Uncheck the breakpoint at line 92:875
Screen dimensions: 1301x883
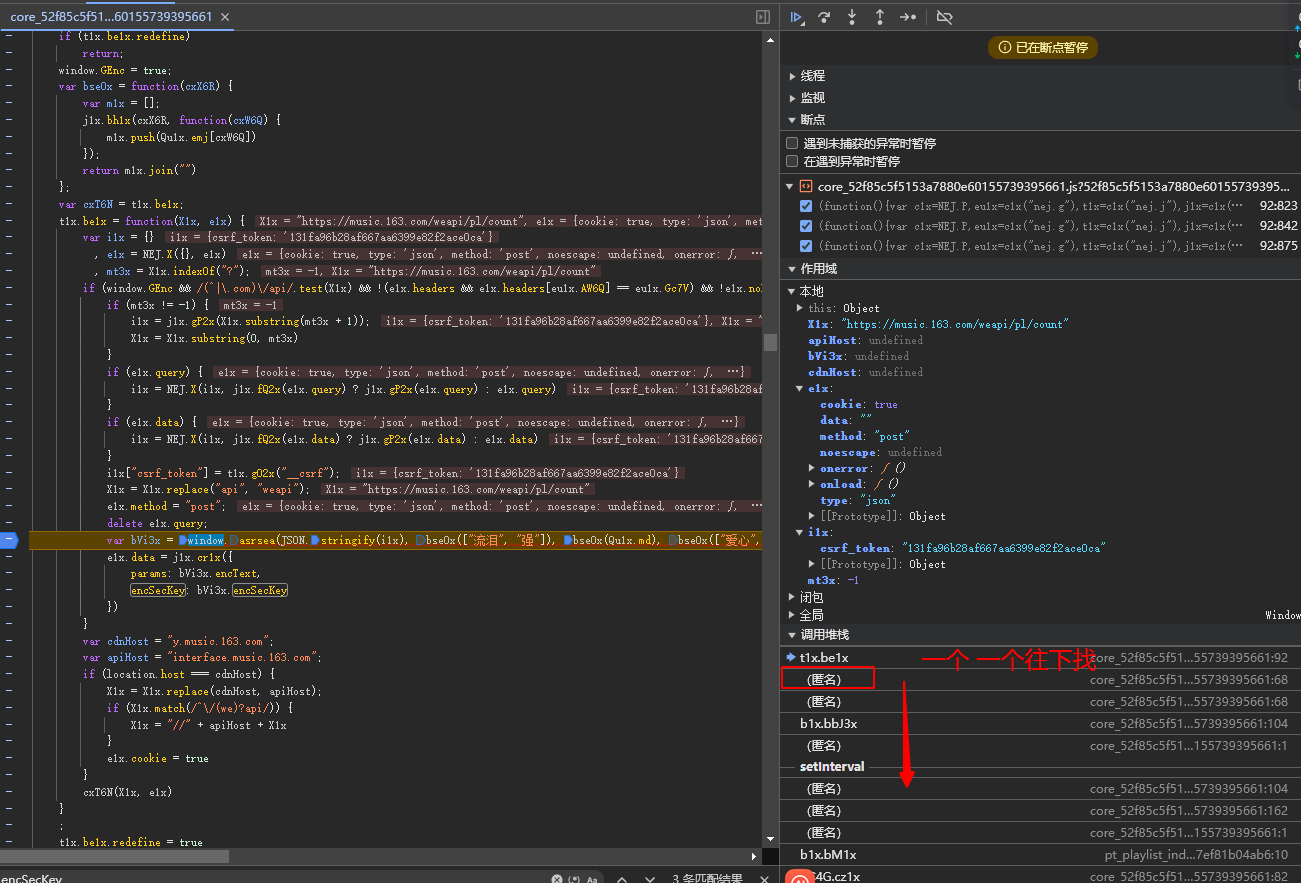click(806, 246)
